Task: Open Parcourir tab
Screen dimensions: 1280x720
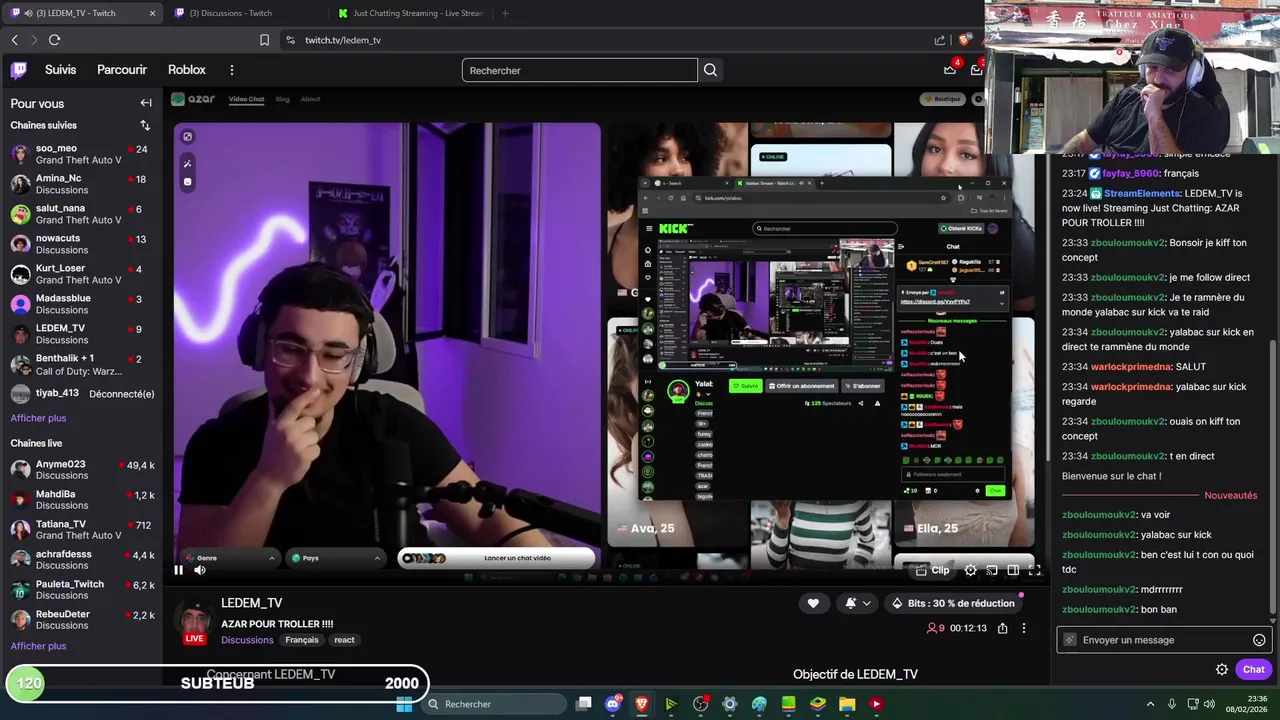Action: pos(122,70)
